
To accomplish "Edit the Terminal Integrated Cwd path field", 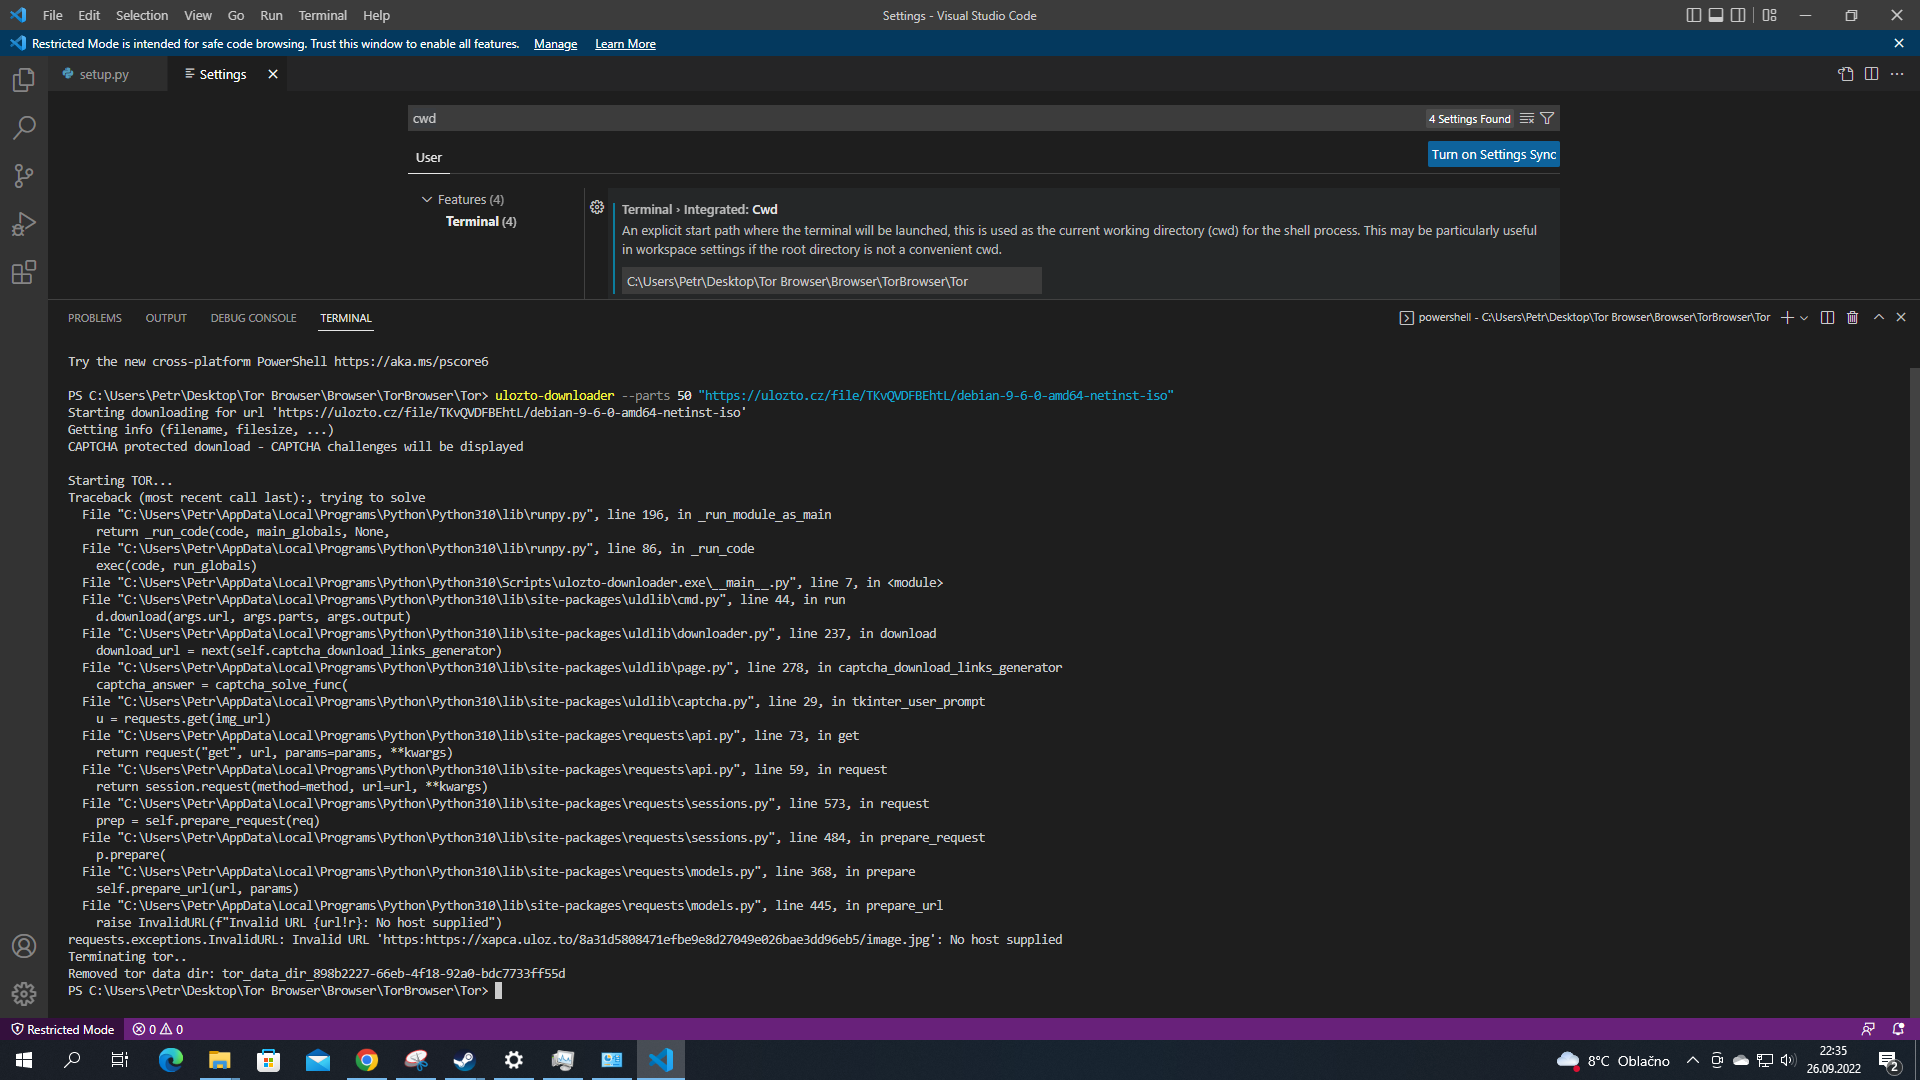I will tap(830, 281).
